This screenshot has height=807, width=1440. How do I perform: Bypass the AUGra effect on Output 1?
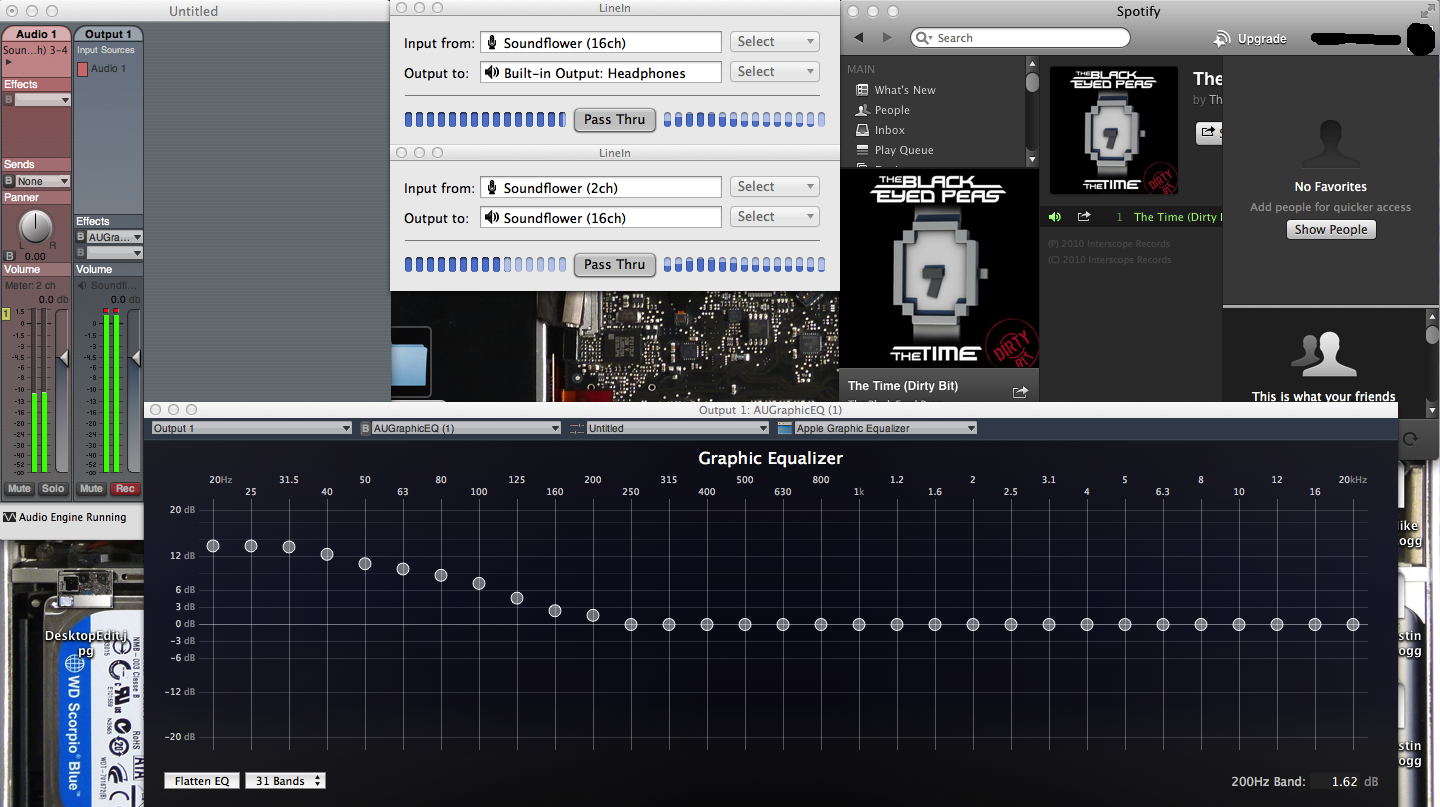(x=81, y=237)
